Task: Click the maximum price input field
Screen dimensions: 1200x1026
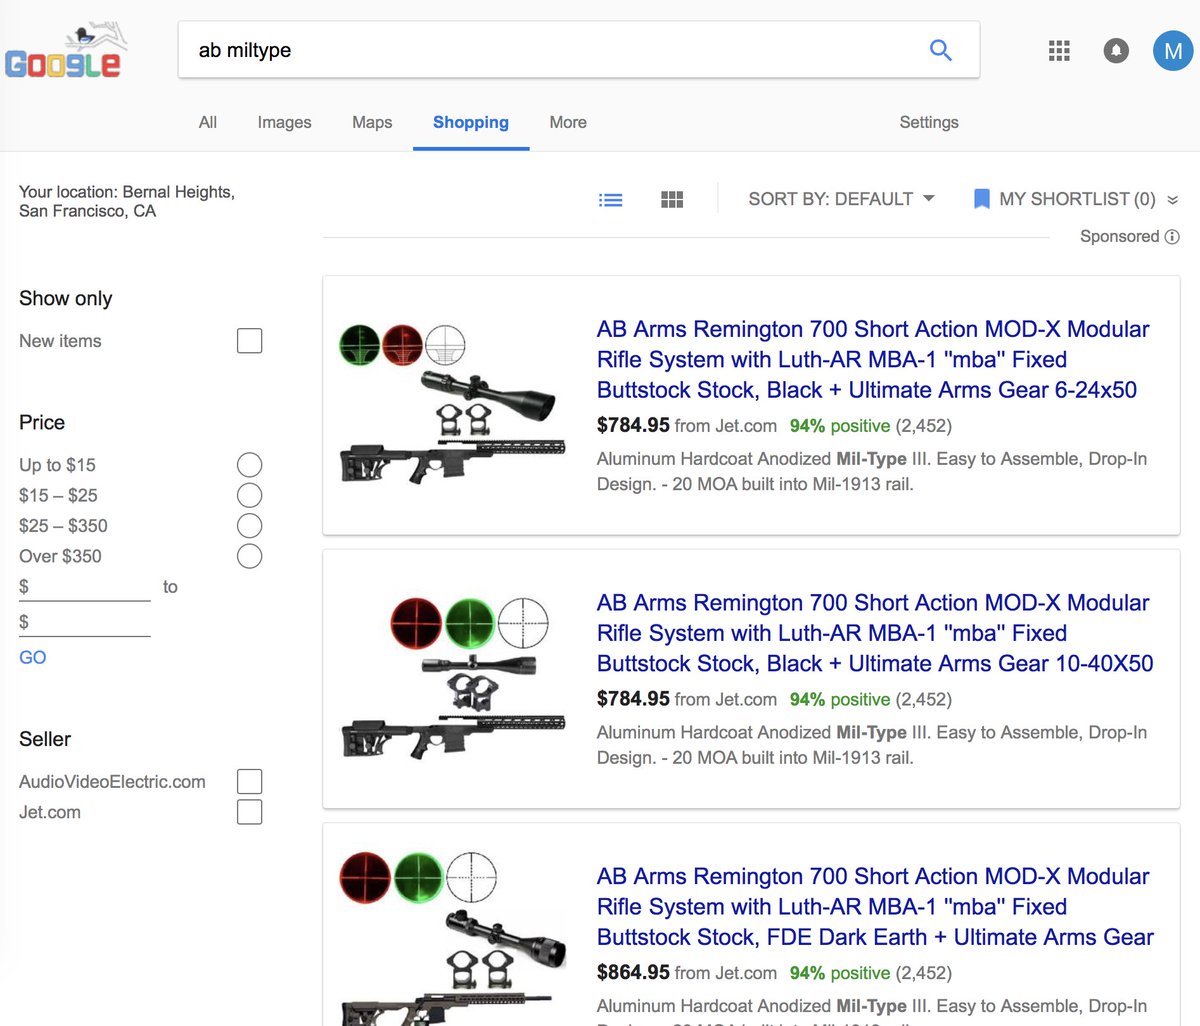Action: point(85,623)
